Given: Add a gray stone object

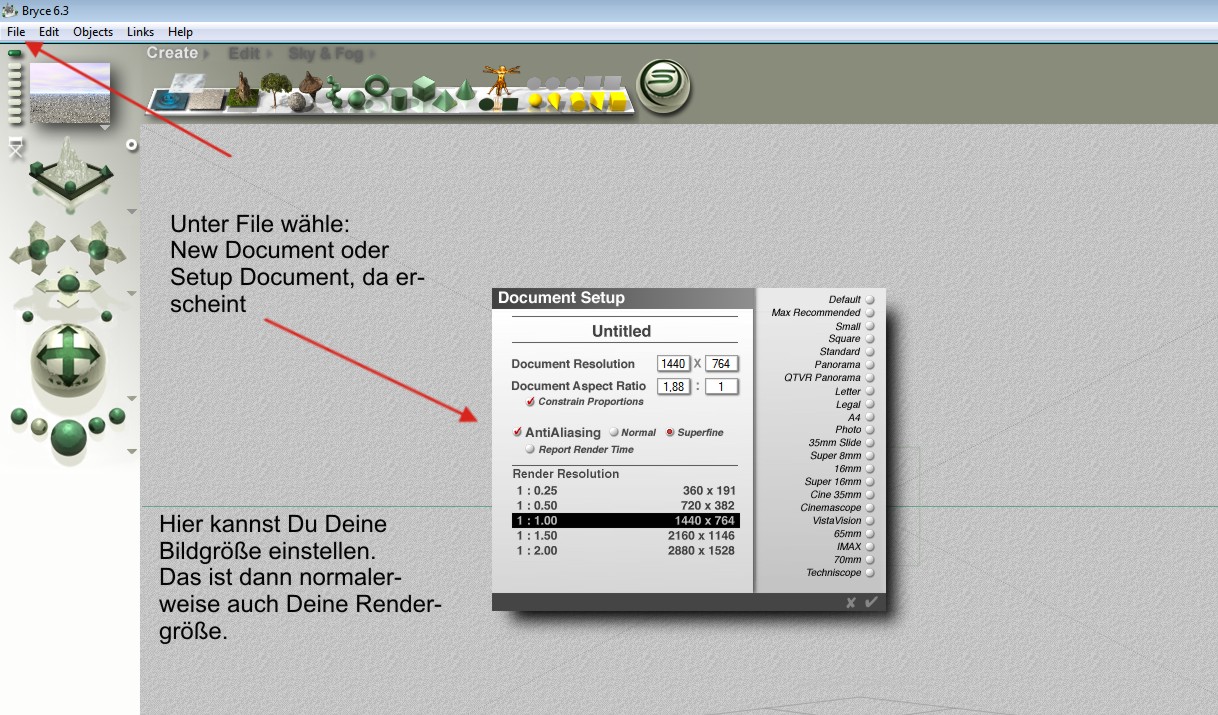Looking at the screenshot, I should point(296,102).
